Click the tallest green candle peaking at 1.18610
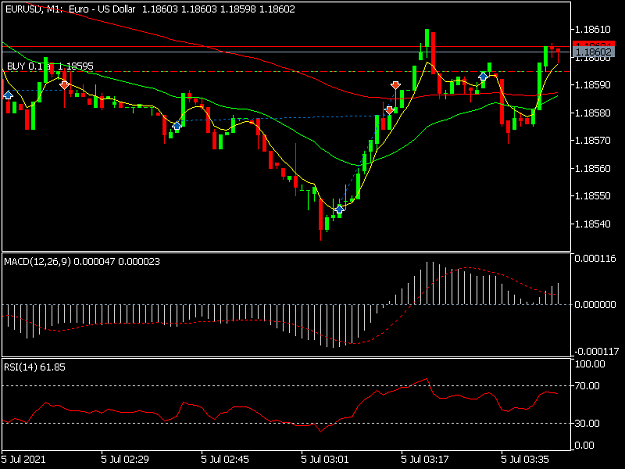This screenshot has height=469, width=625. click(x=427, y=39)
